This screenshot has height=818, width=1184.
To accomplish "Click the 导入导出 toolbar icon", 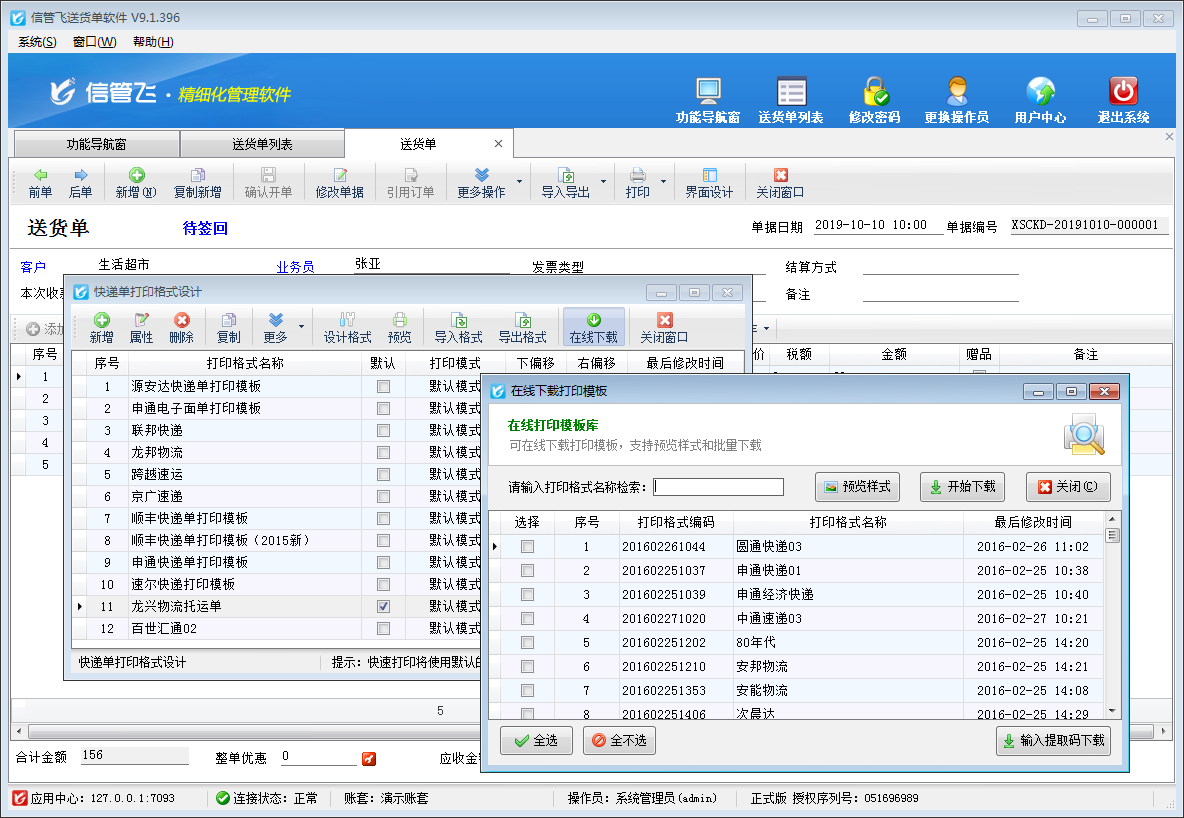I will tap(566, 183).
